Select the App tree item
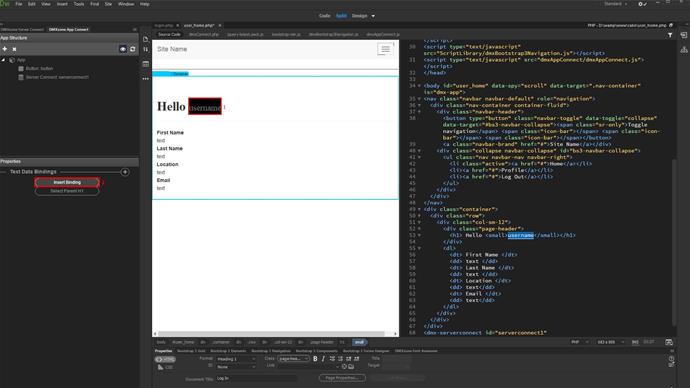This screenshot has width=690, height=388. (21, 60)
